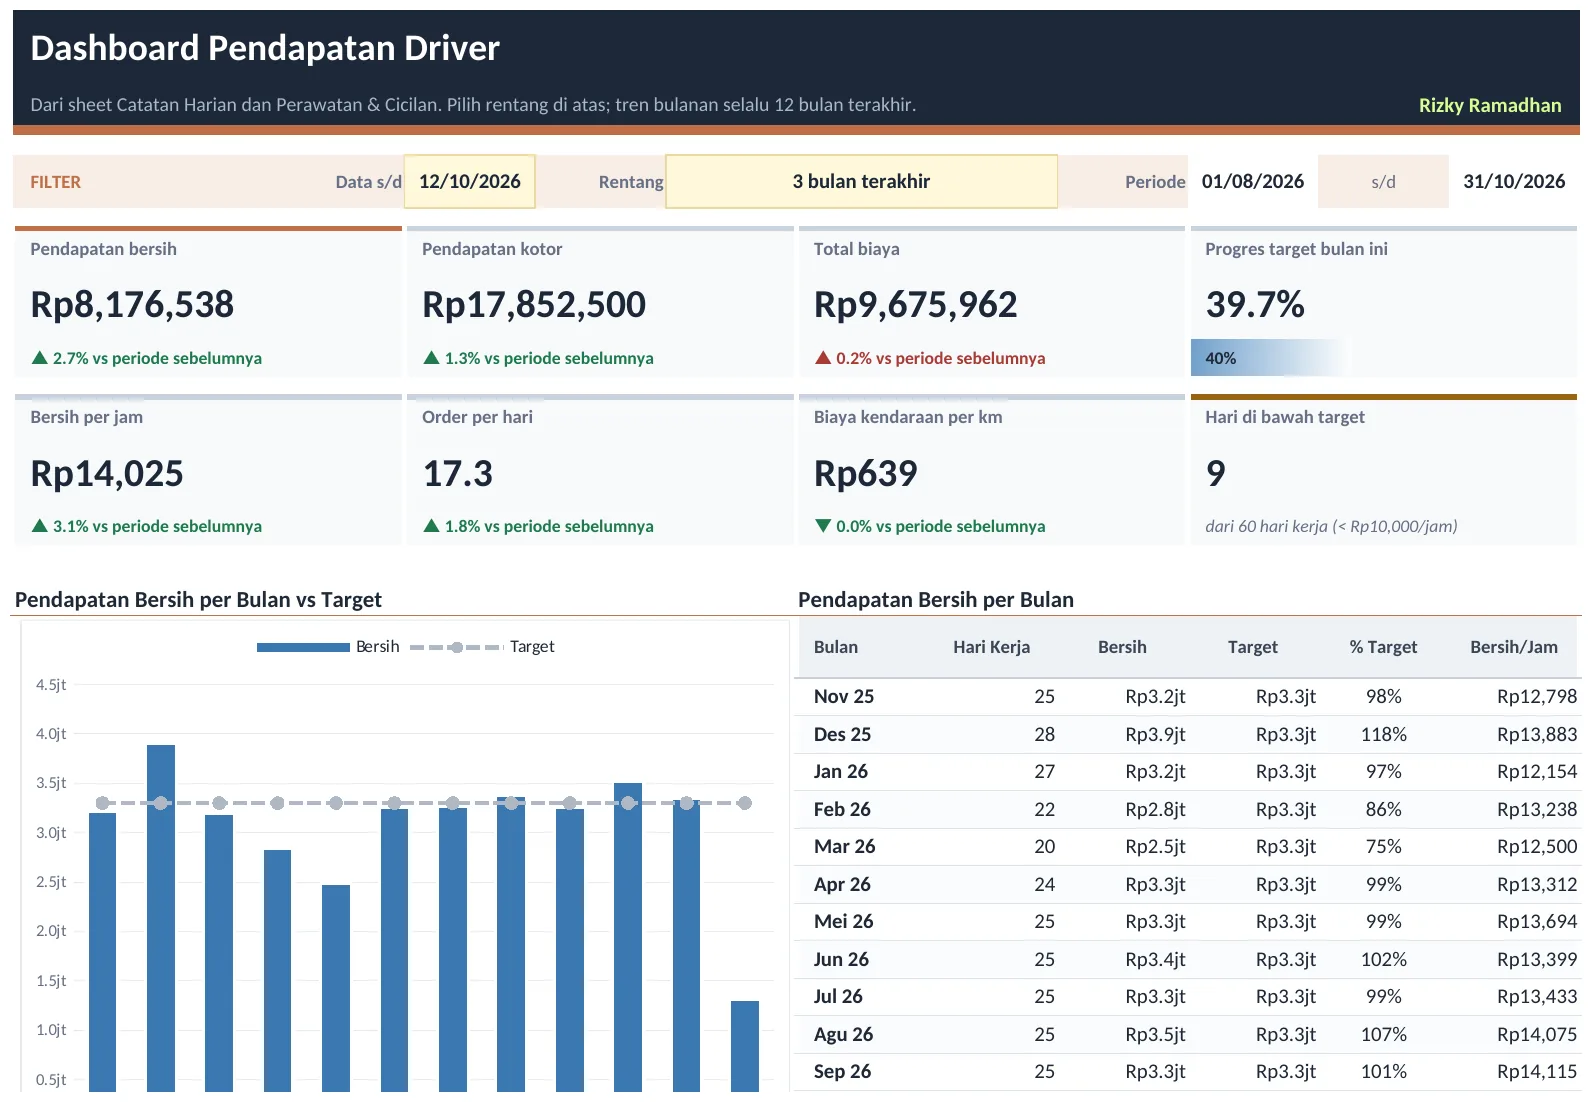Open the Rentang dropdown showing 3 bulan terakhir
Image resolution: width=1592 pixels, height=1102 pixels.
[x=861, y=181]
